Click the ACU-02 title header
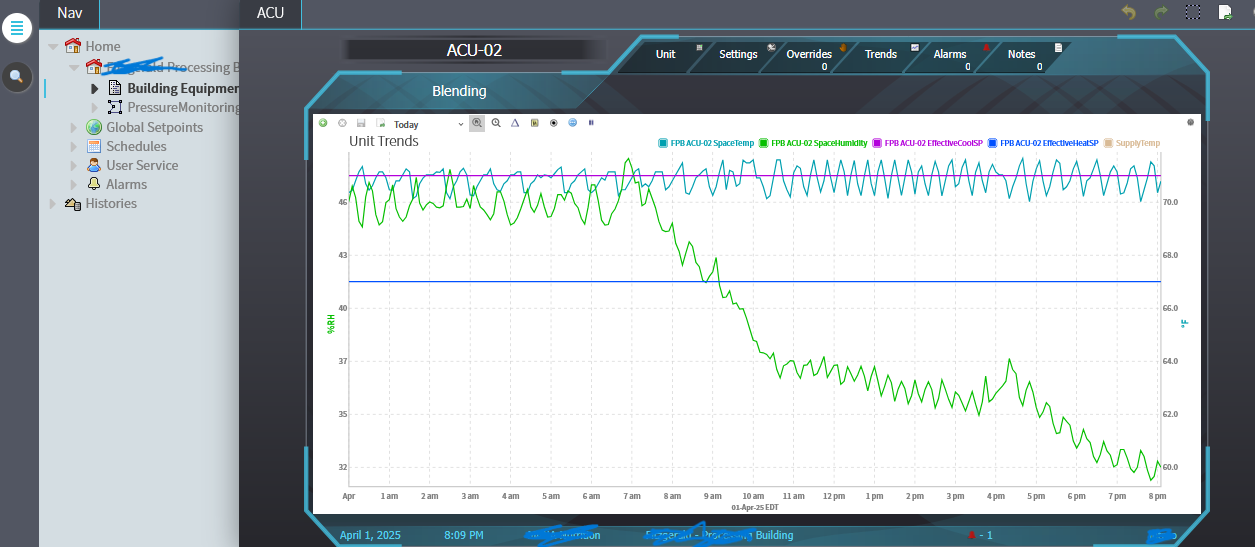Screen dimensions: 1255x547 [474, 50]
